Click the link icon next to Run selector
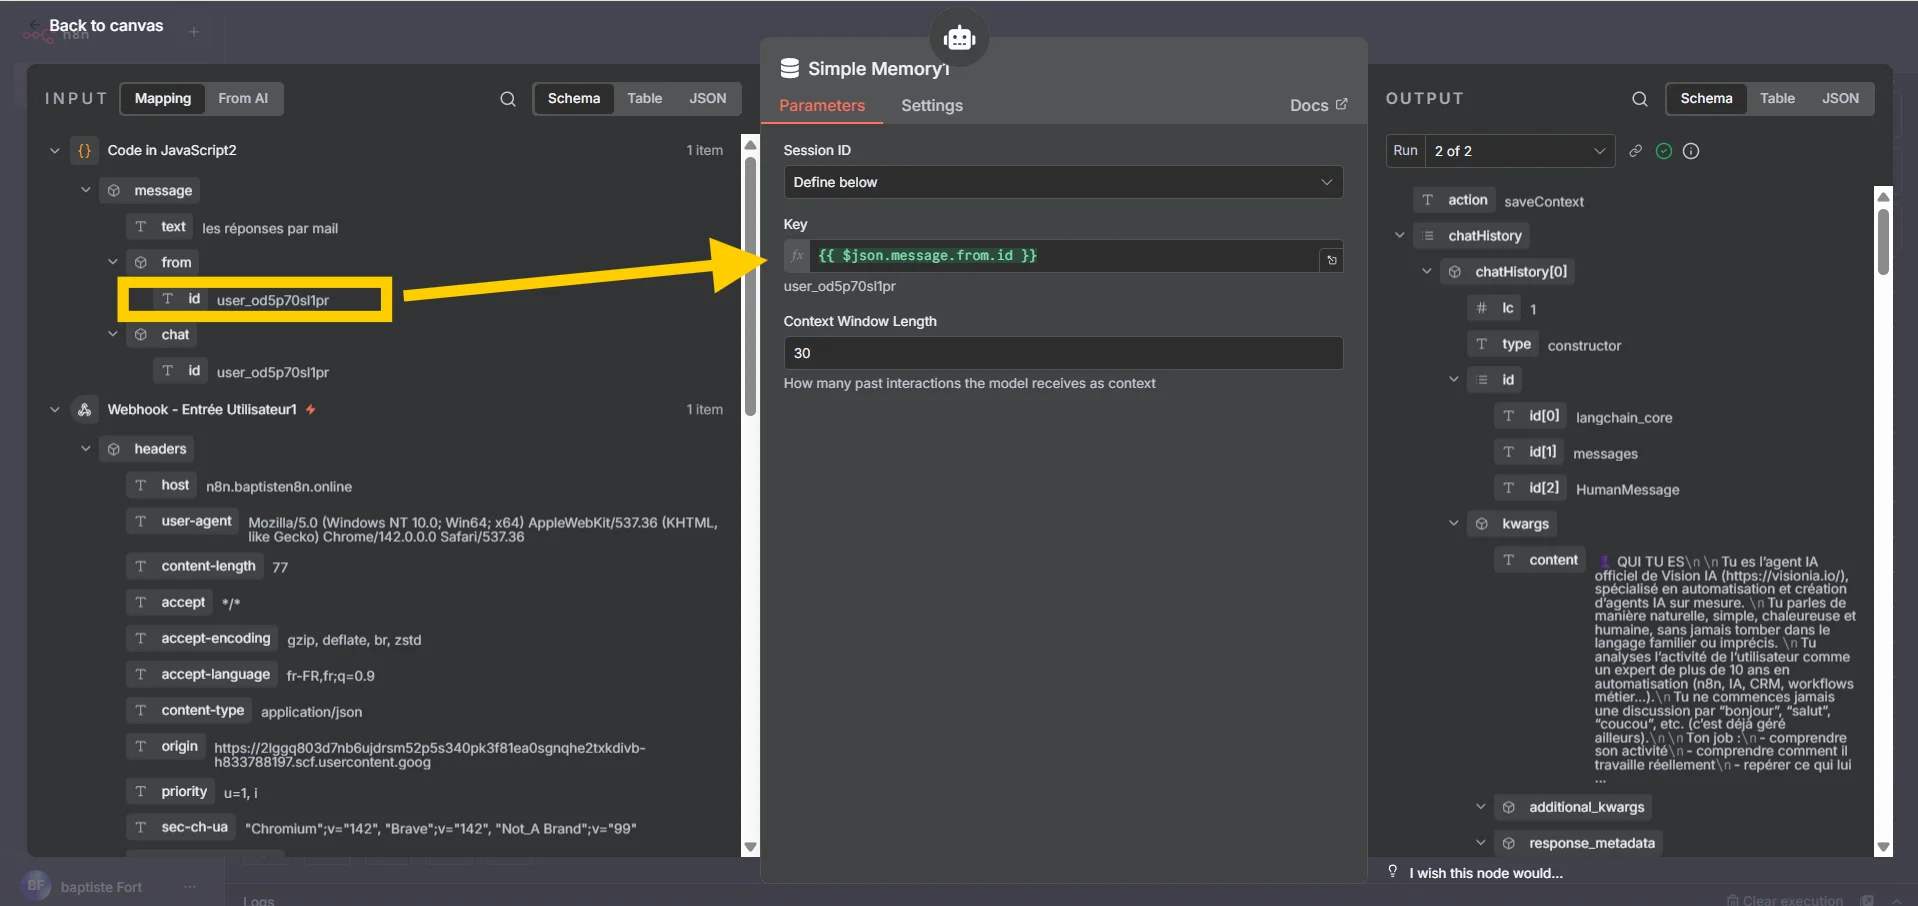This screenshot has width=1918, height=906. click(x=1636, y=151)
